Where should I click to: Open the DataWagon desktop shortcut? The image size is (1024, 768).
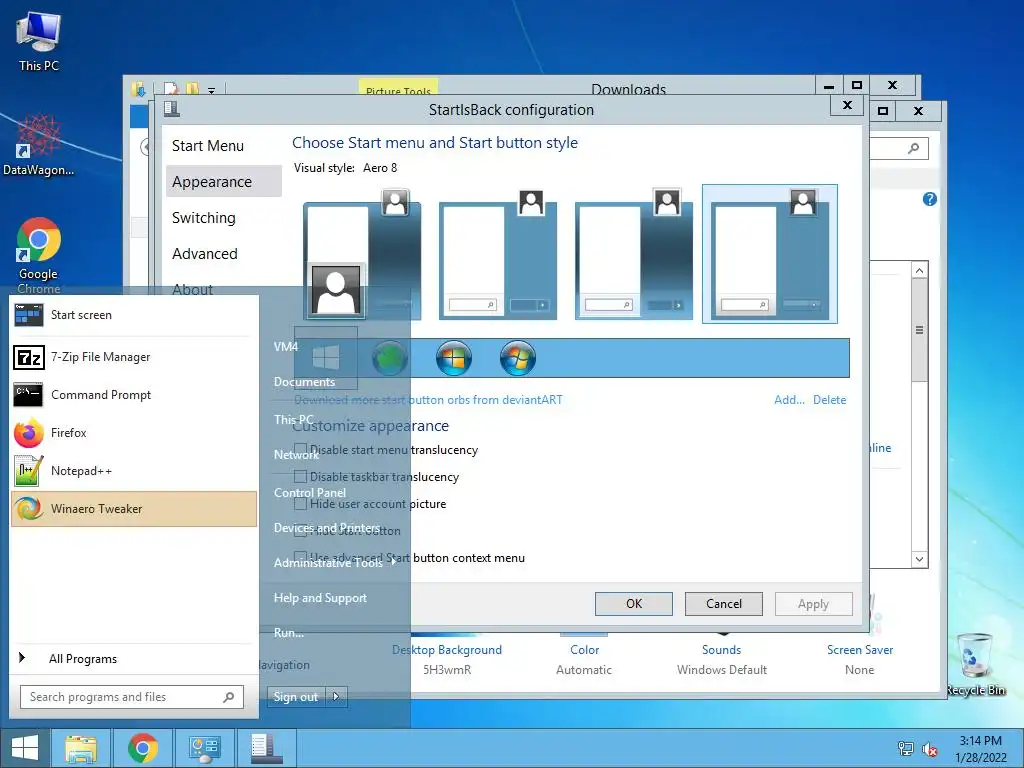(x=39, y=145)
